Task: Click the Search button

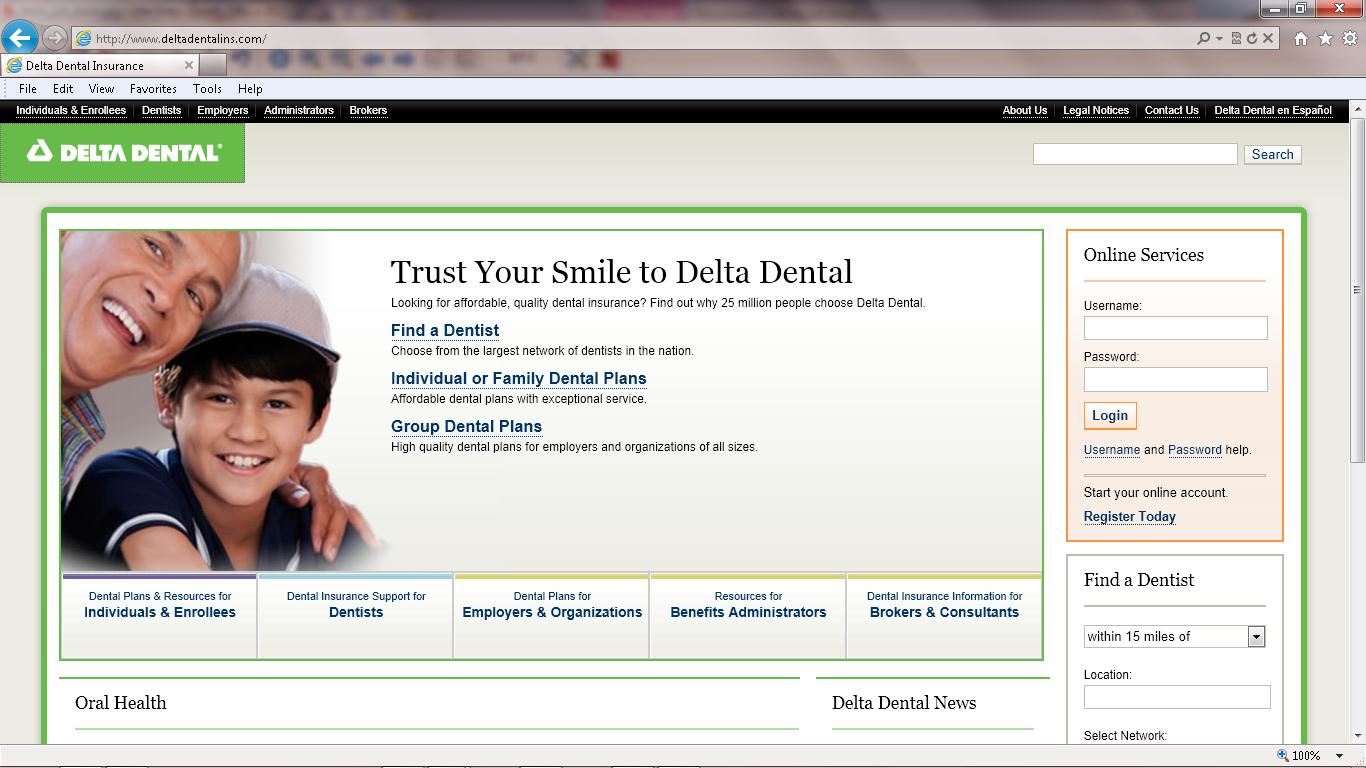Action: pyautogui.click(x=1272, y=154)
